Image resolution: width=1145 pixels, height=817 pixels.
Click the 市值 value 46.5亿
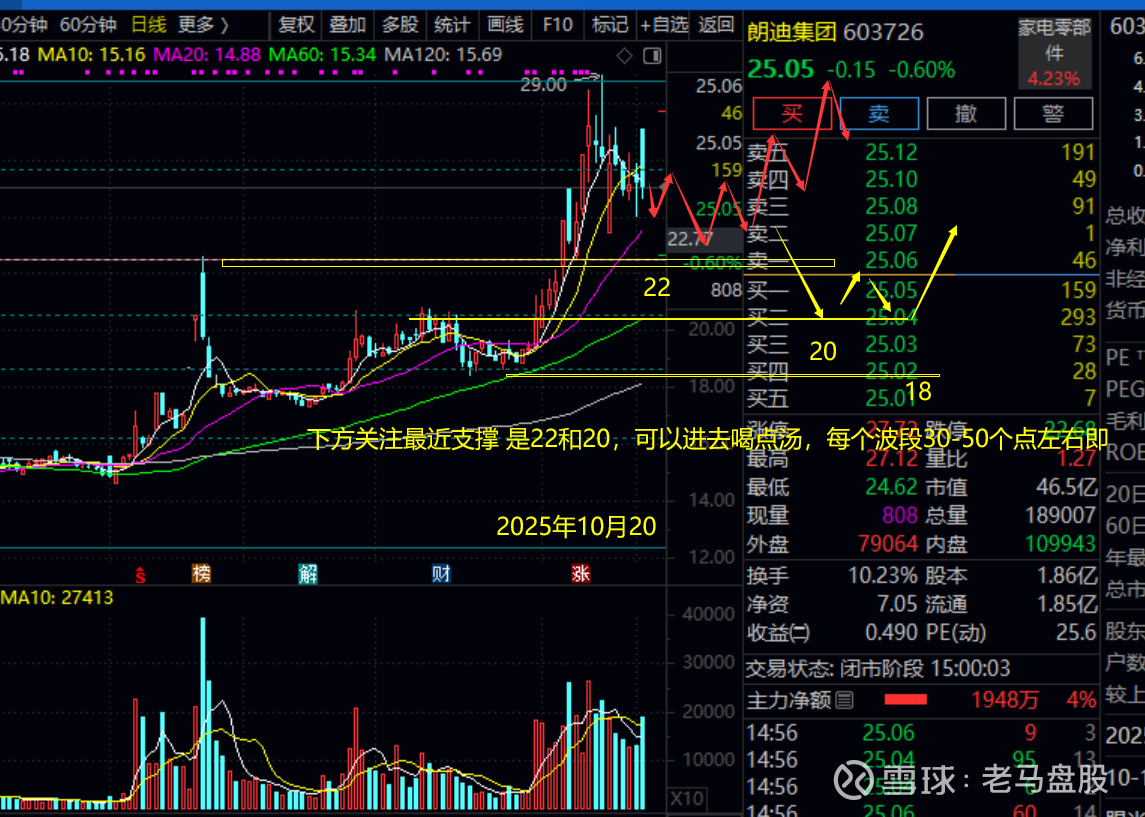coord(1066,486)
